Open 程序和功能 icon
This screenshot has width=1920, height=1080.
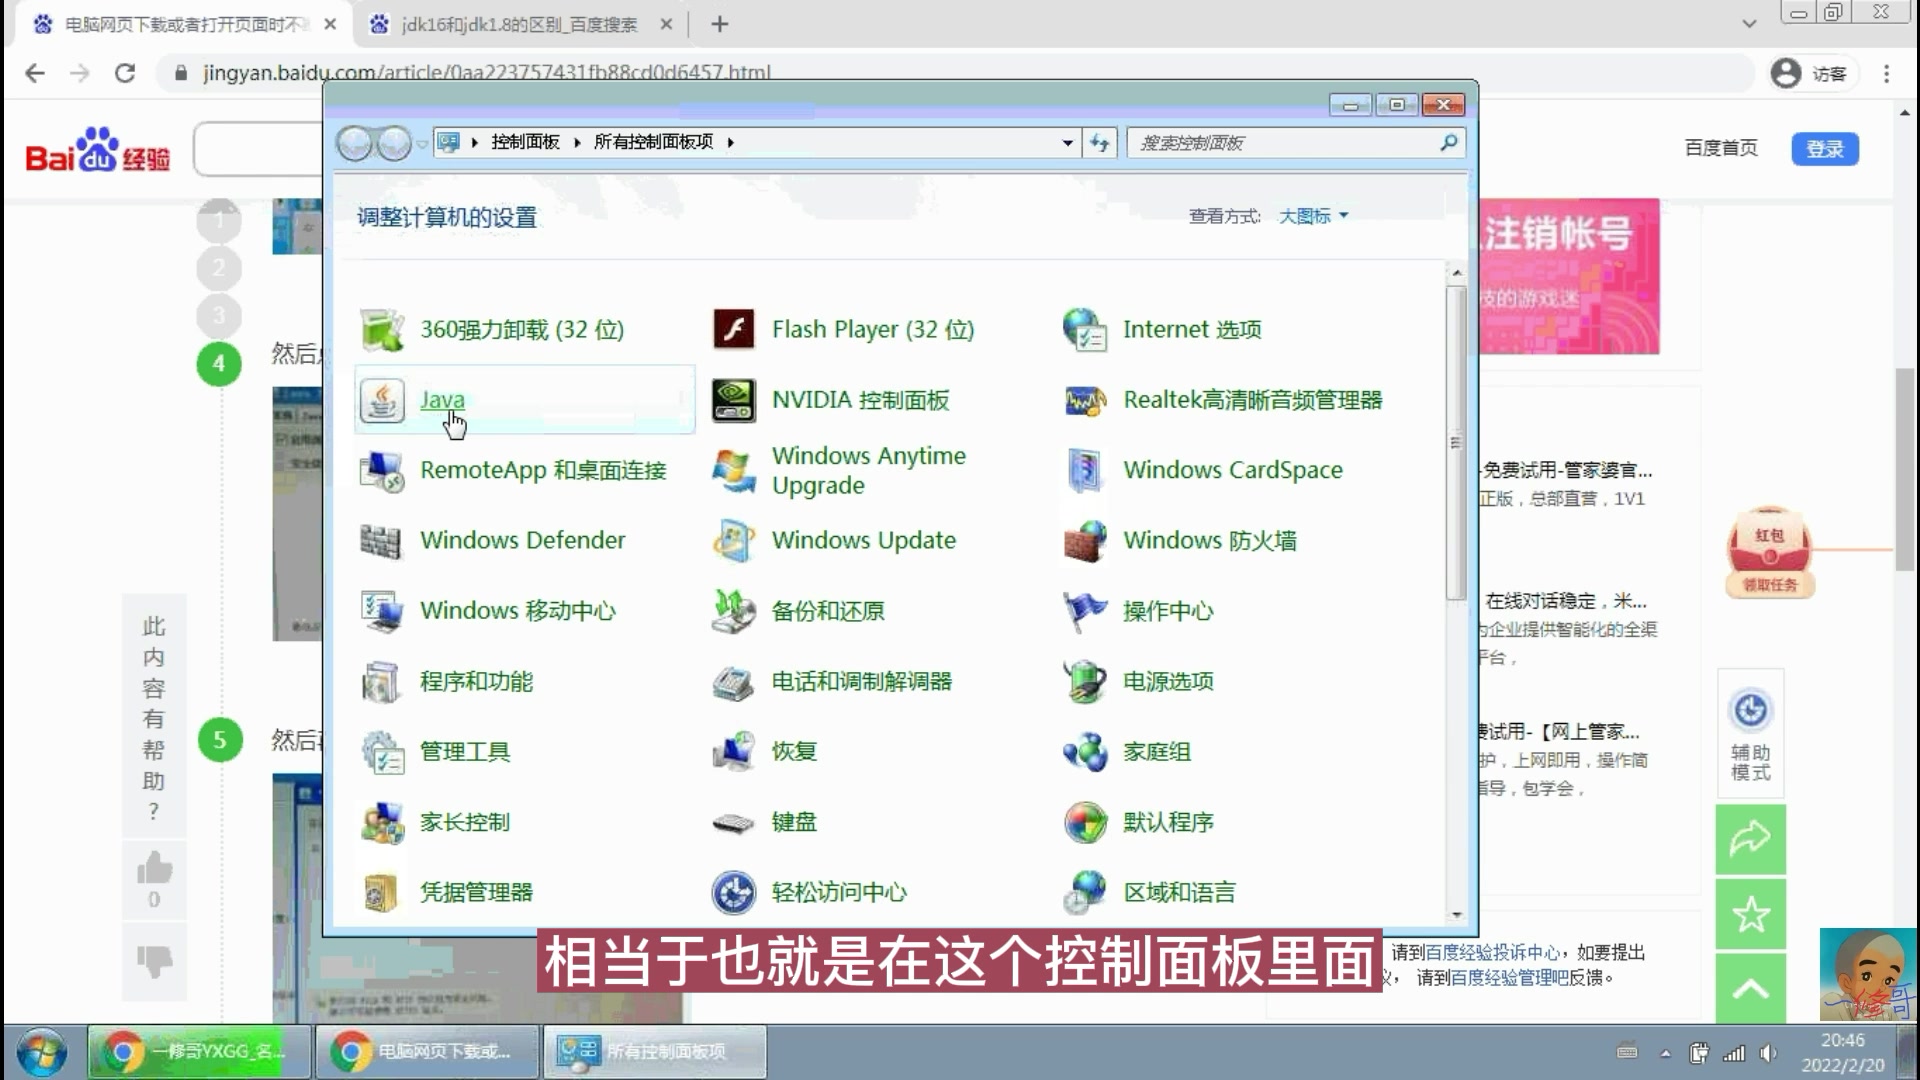pyautogui.click(x=382, y=682)
